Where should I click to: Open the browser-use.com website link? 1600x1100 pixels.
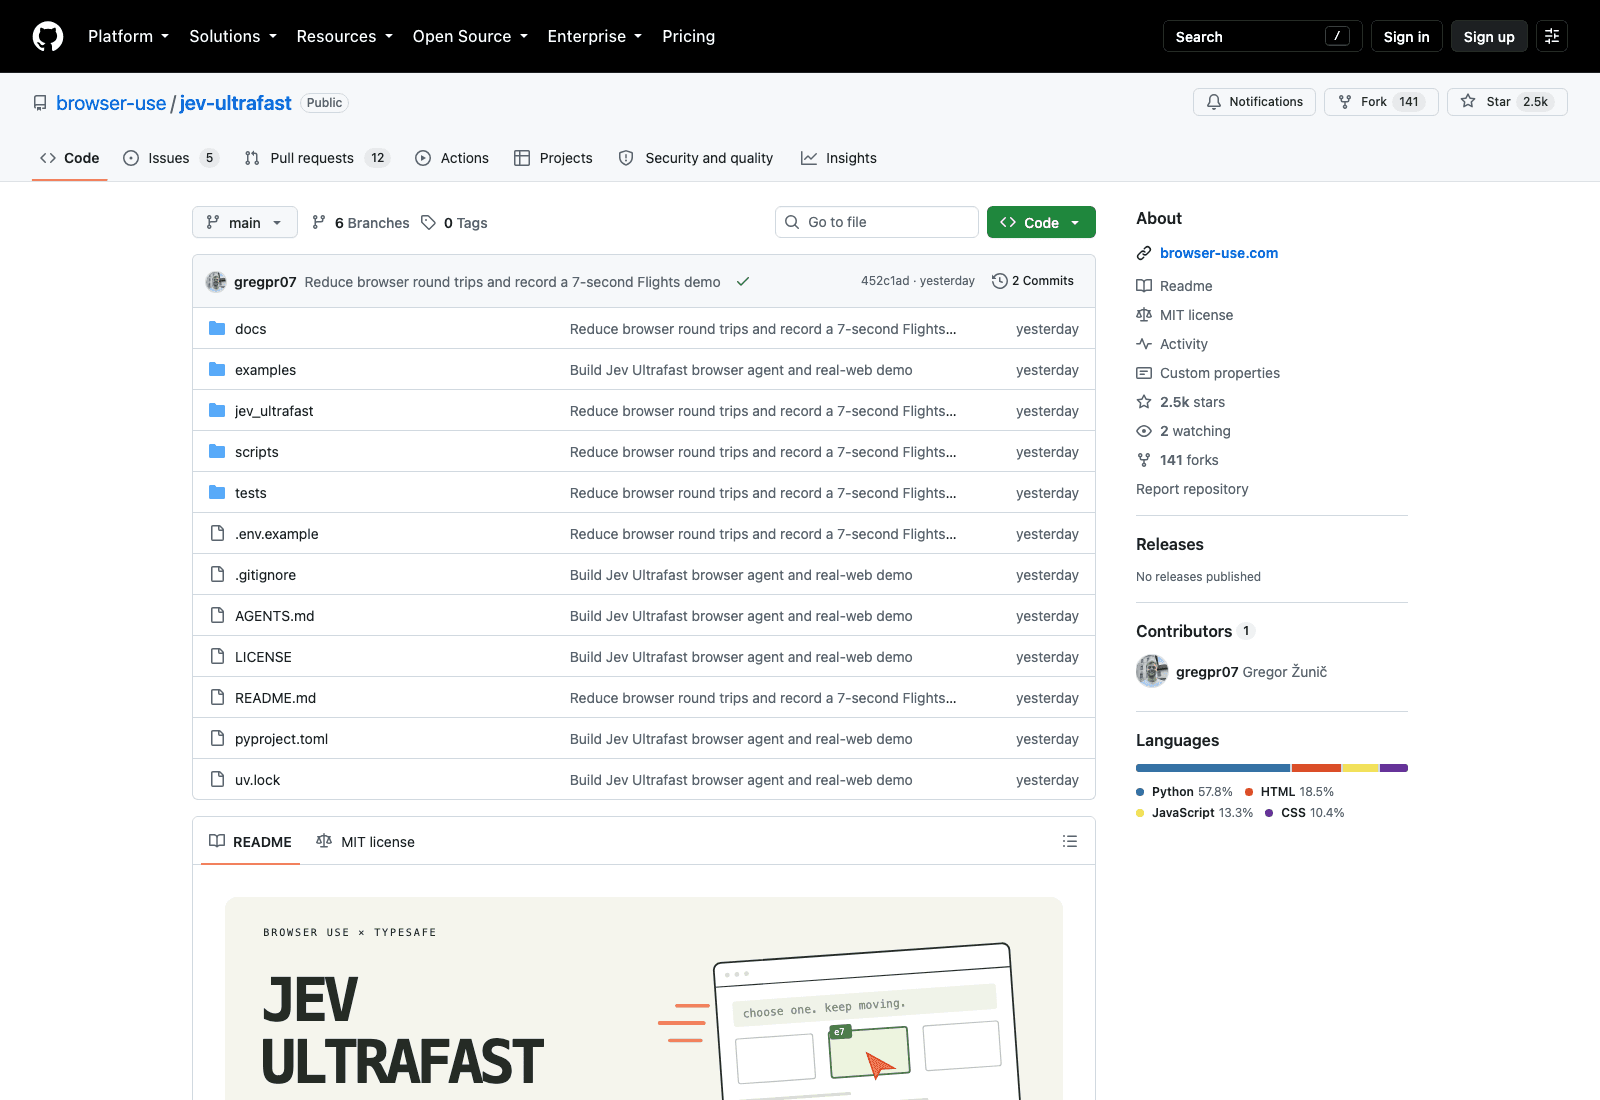1219,253
